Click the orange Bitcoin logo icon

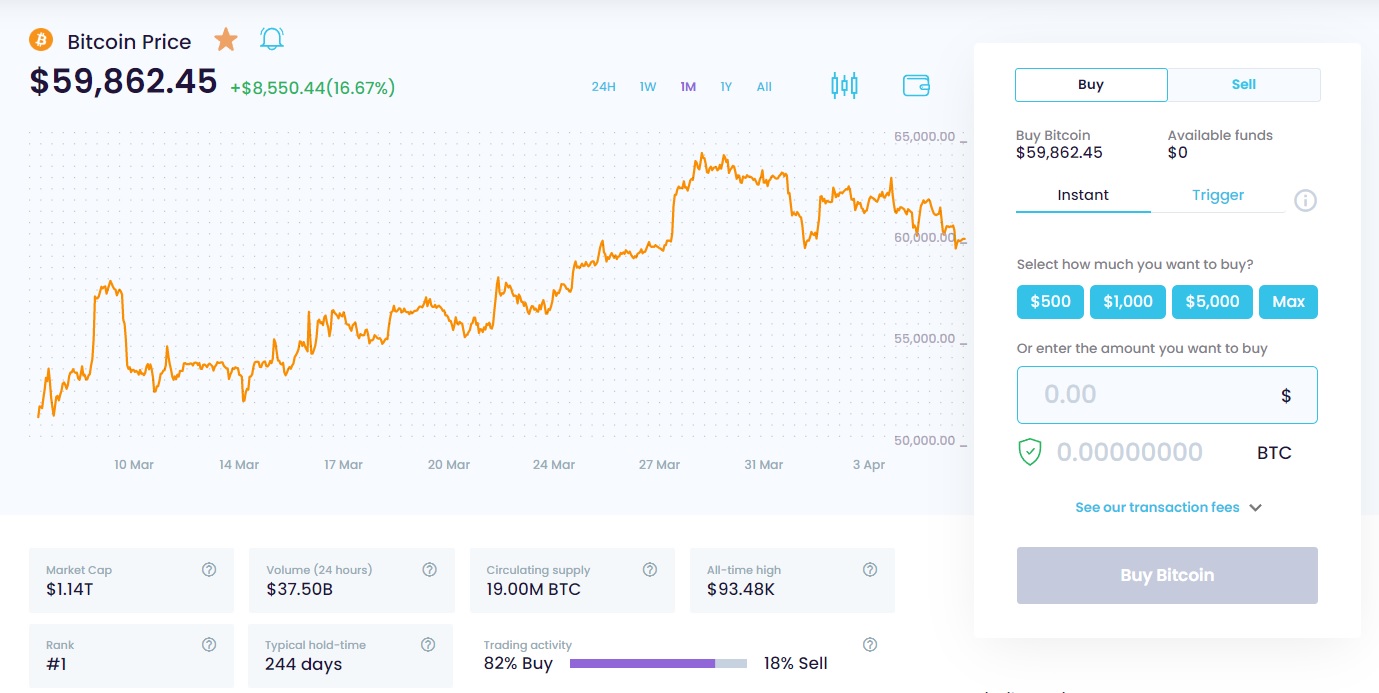[41, 40]
